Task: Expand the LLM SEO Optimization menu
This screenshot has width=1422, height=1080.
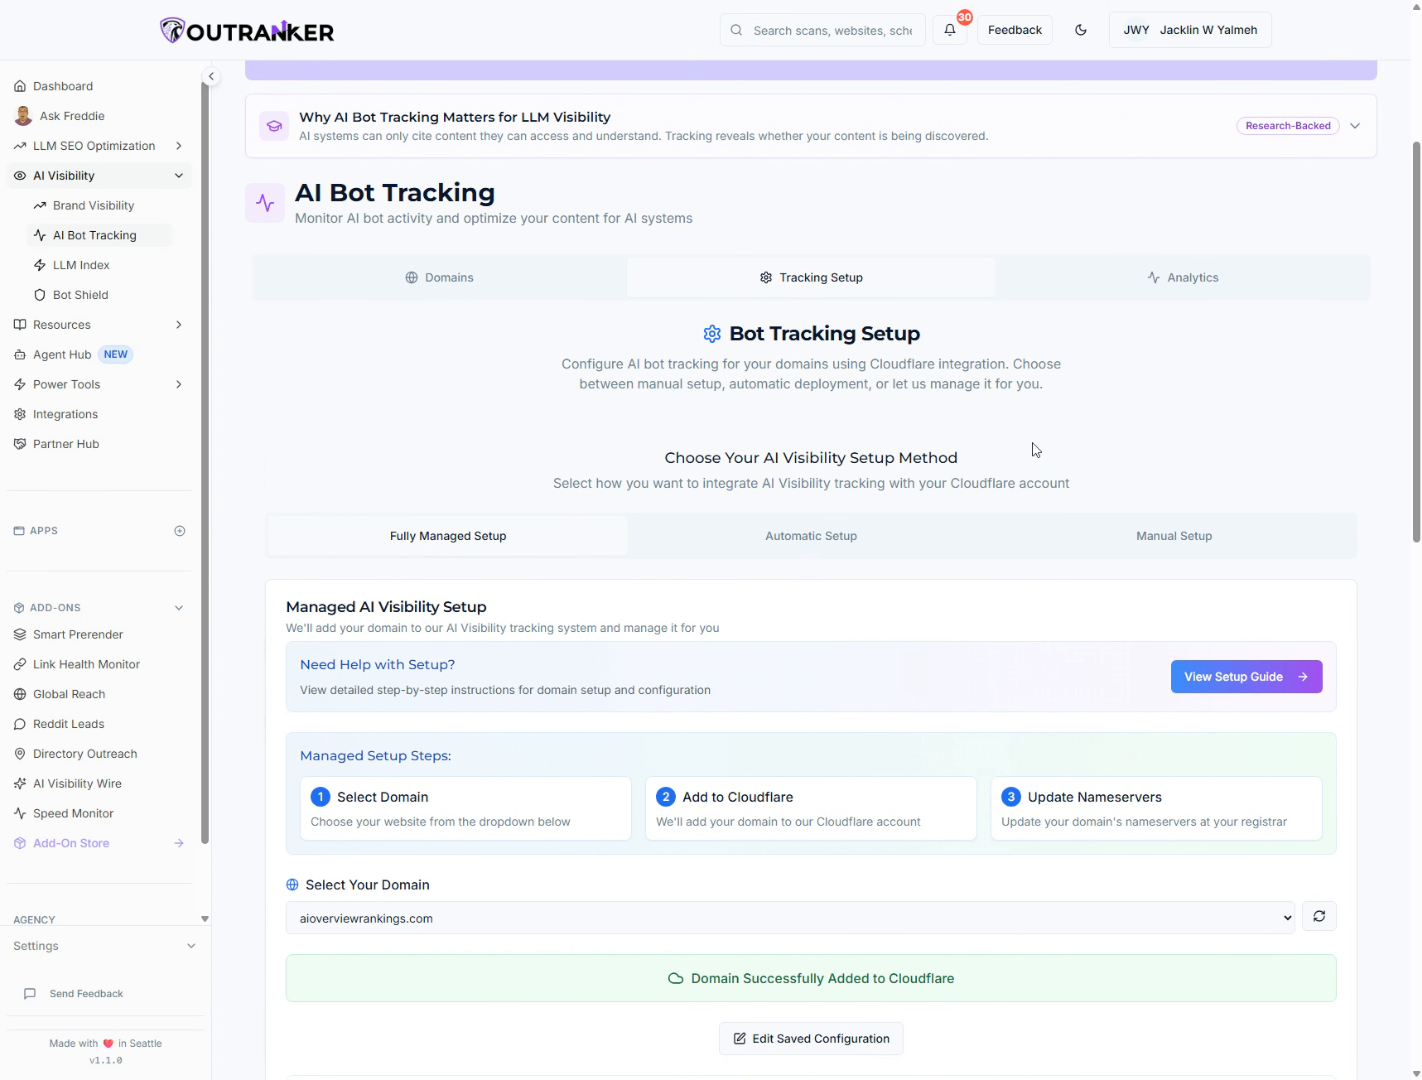Action: point(179,146)
